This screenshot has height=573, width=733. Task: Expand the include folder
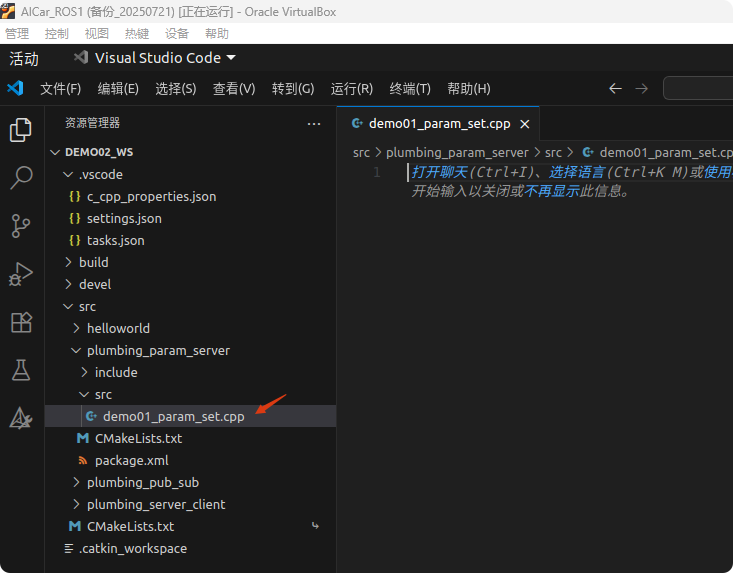(x=84, y=372)
